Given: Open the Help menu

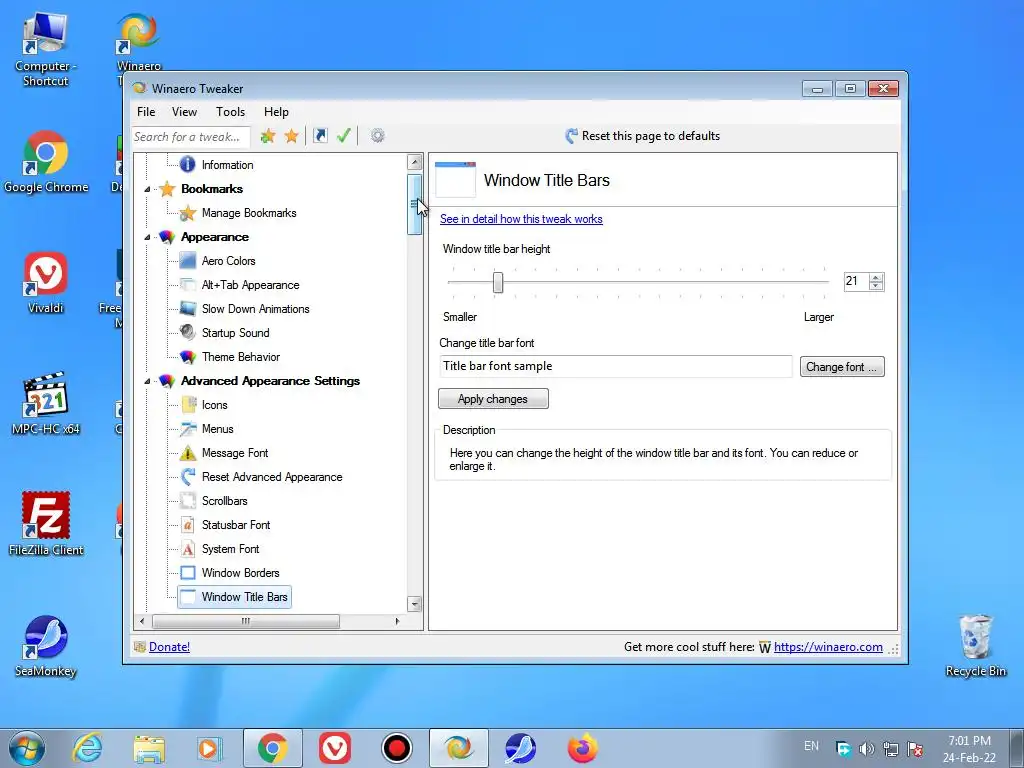Looking at the screenshot, I should click(276, 112).
